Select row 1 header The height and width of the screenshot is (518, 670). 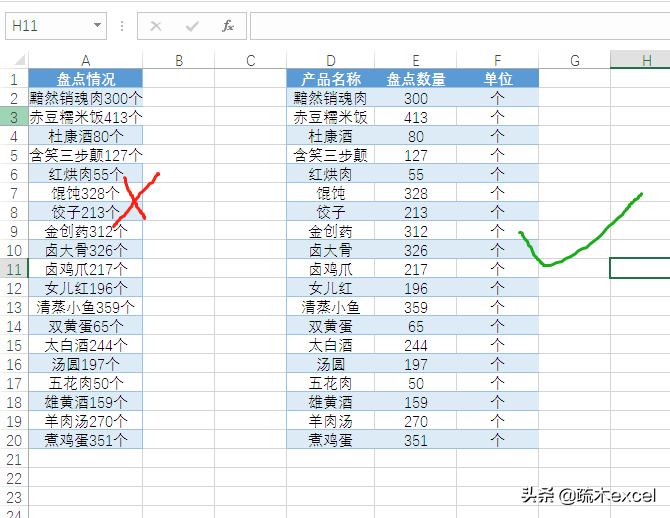(x=14, y=79)
